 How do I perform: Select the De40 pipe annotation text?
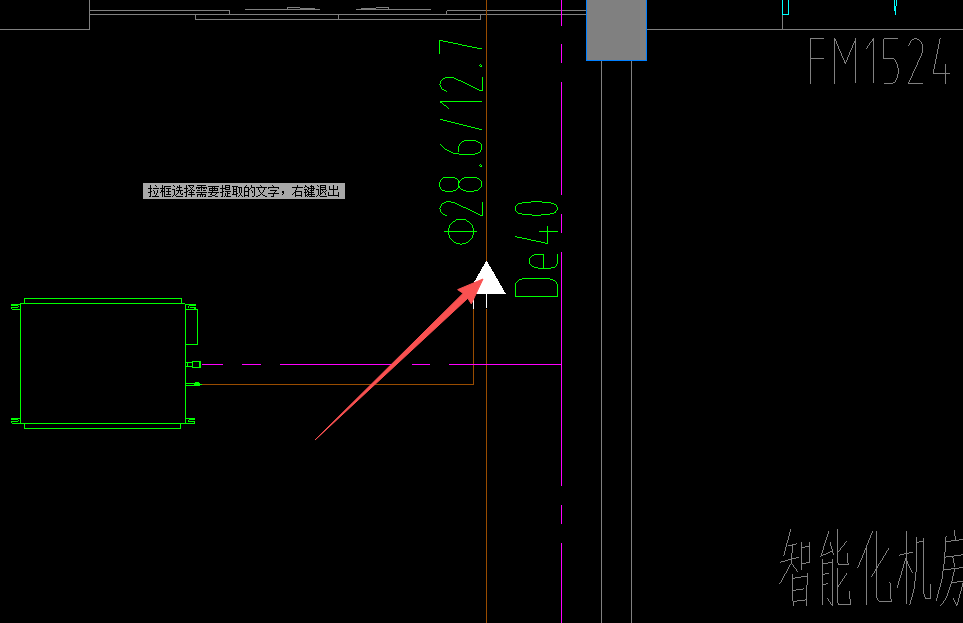pyautogui.click(x=537, y=249)
